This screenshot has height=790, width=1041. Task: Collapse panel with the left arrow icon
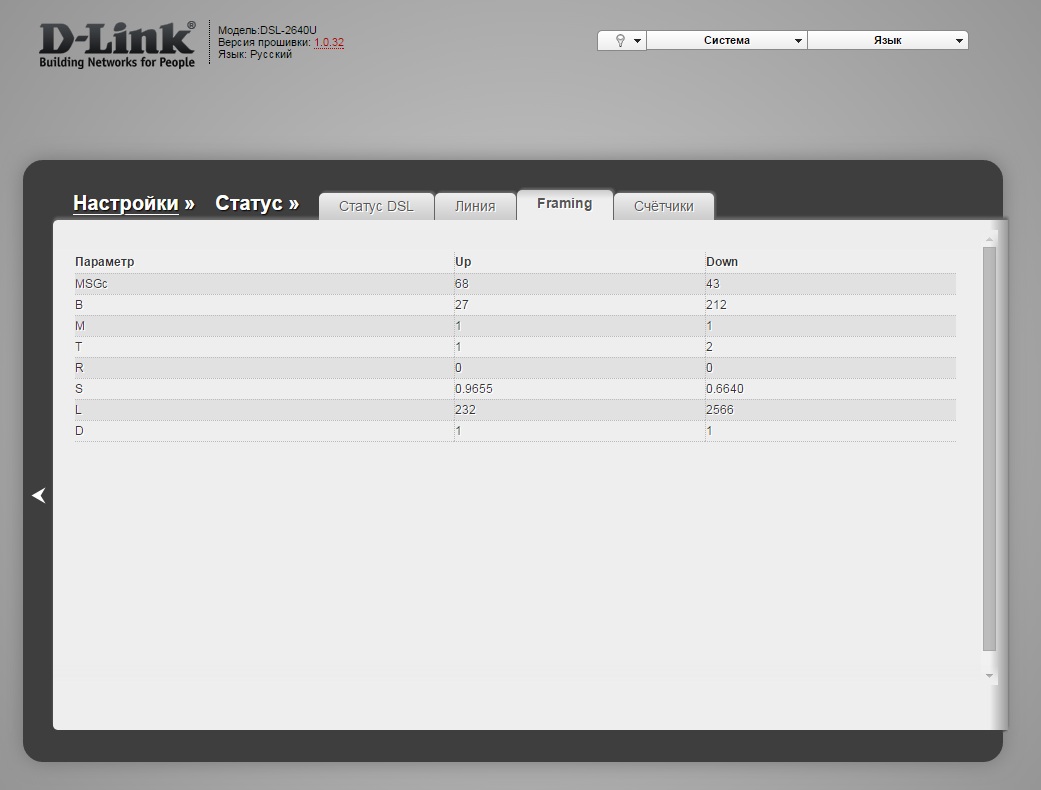(39, 495)
